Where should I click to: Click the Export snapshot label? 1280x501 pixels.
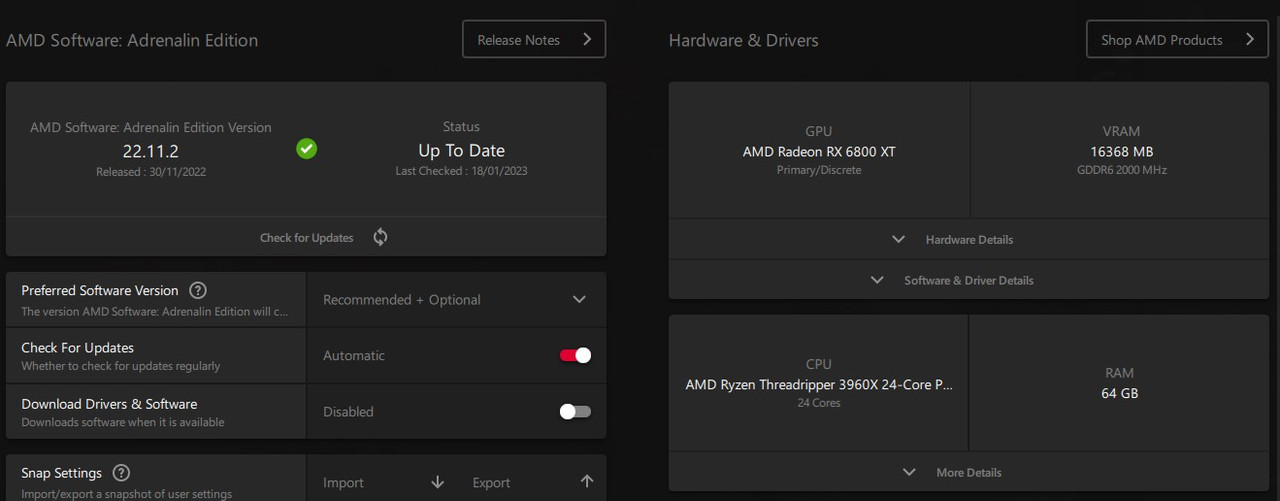(491, 482)
